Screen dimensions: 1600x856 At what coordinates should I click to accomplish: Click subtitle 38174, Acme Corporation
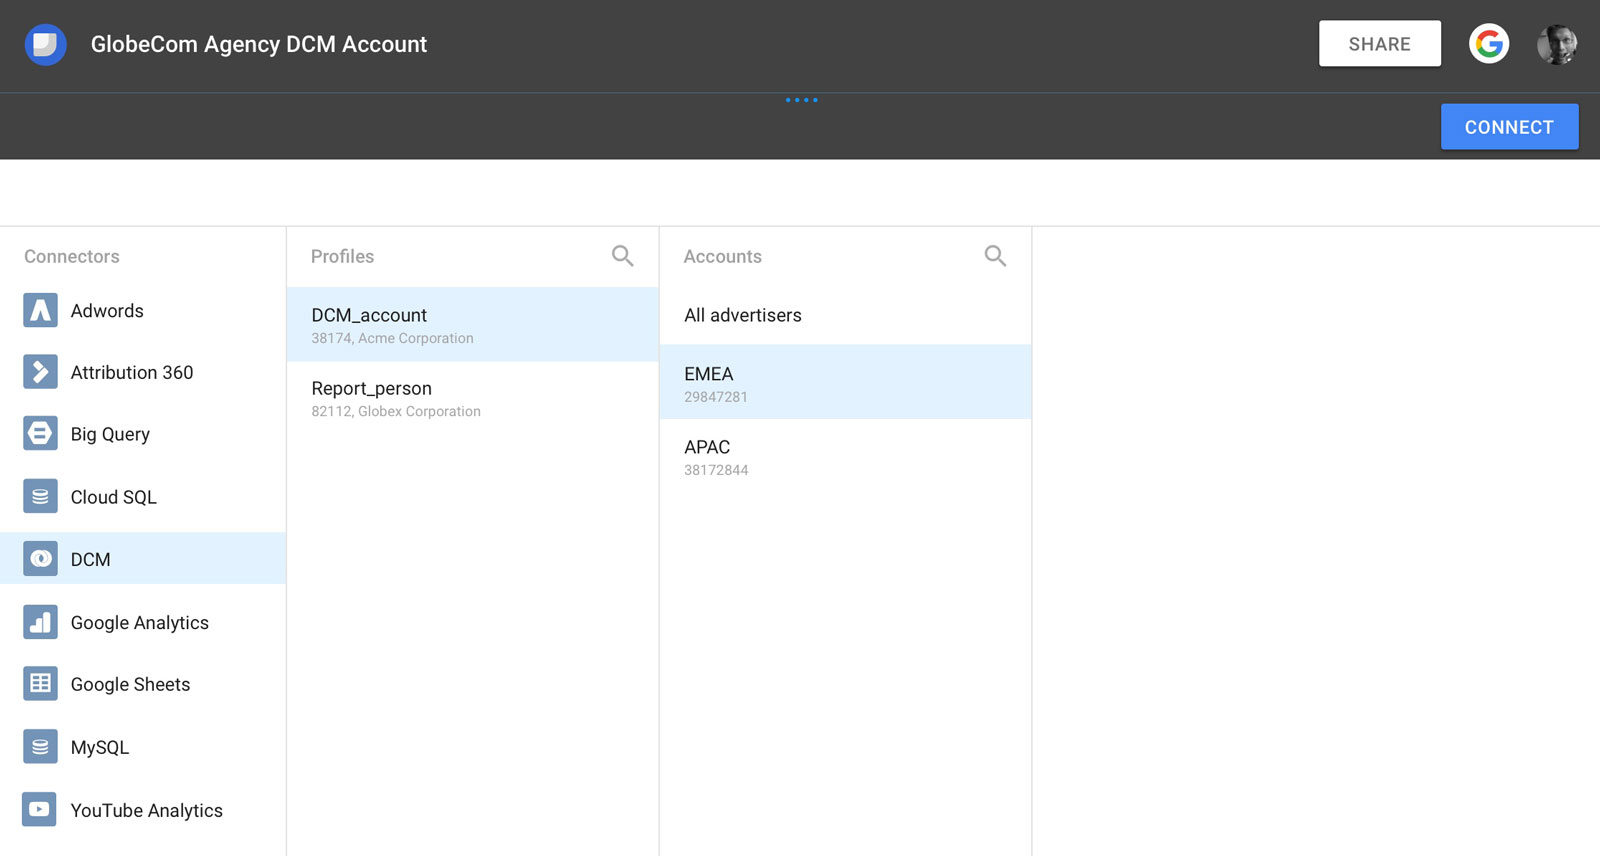tap(392, 338)
